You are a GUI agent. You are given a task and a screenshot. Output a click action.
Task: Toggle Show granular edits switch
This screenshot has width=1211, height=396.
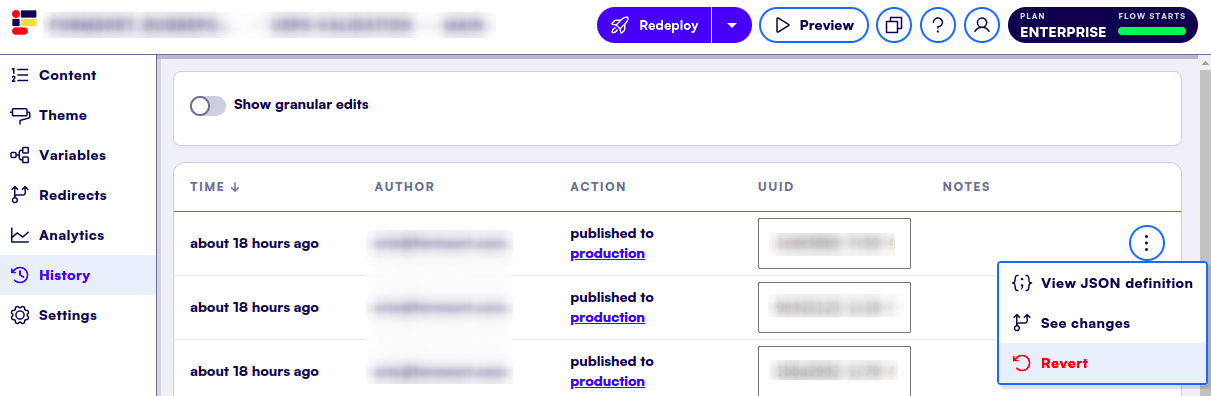(208, 105)
